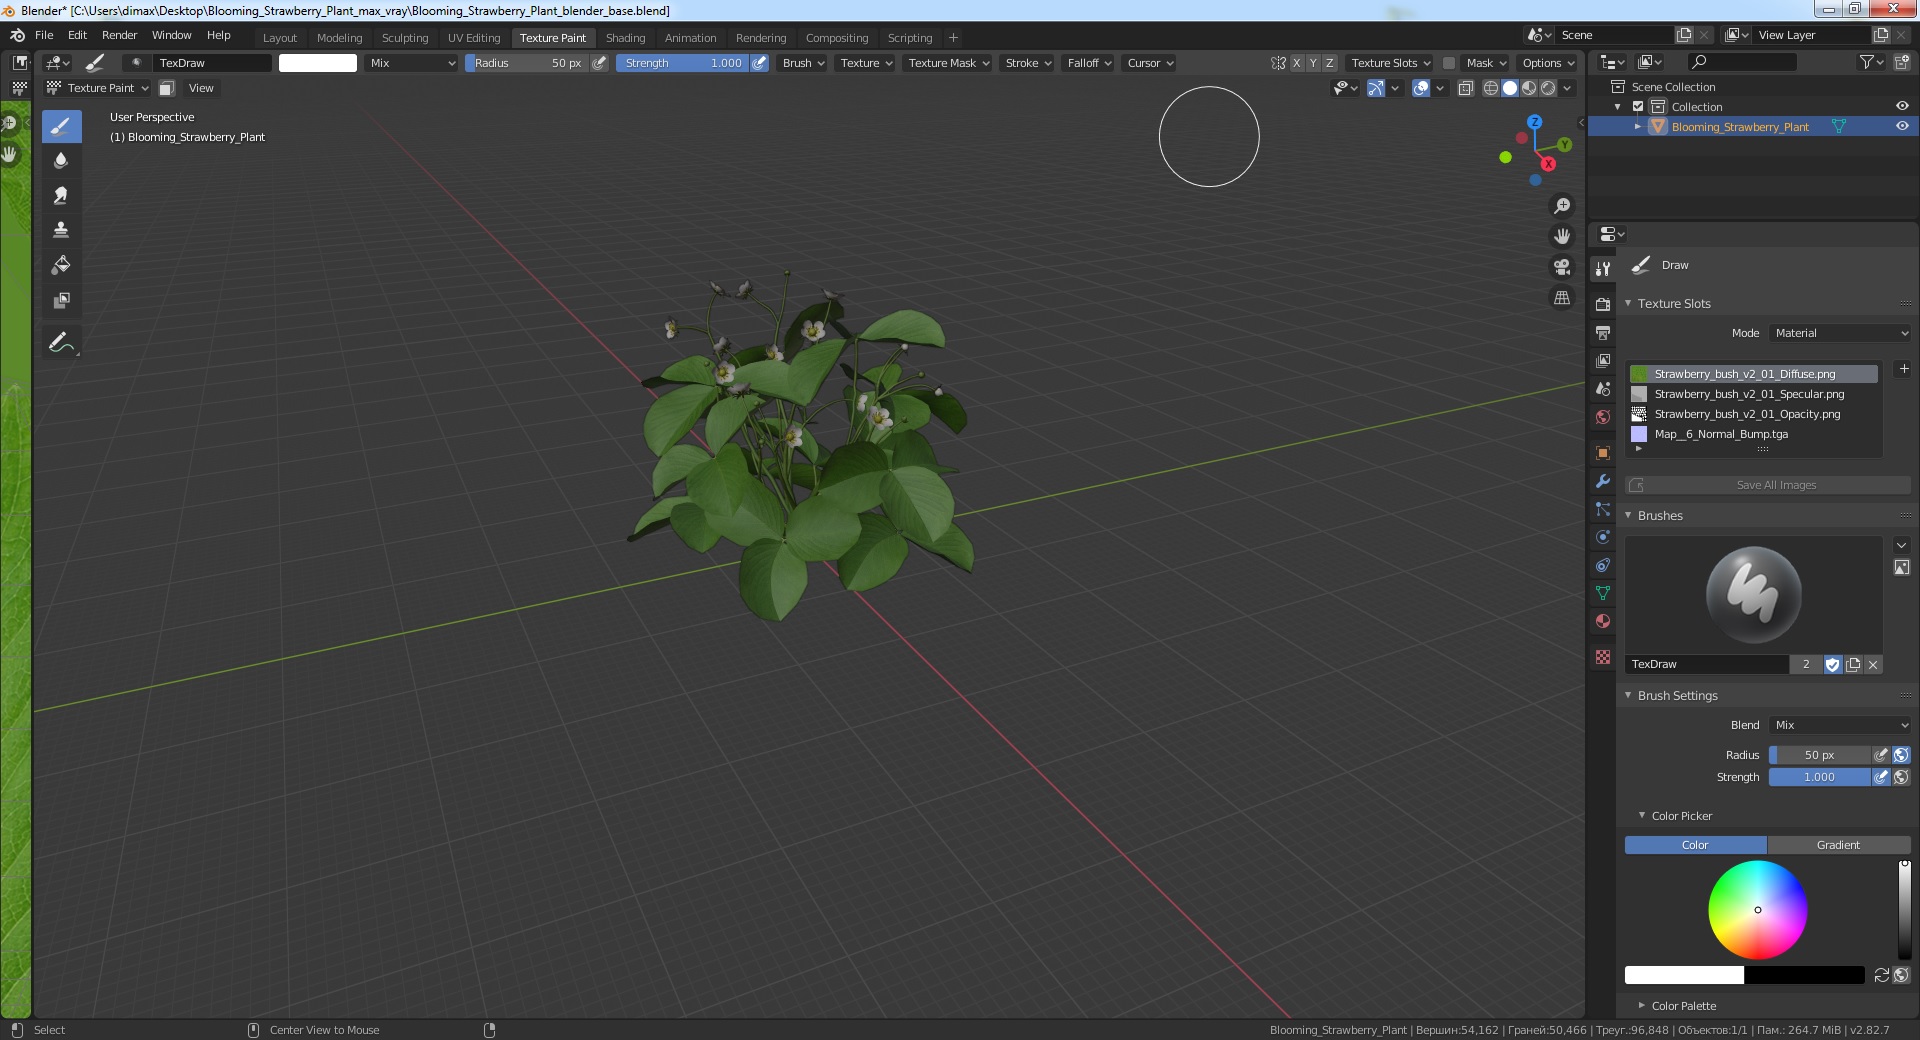
Task: Open Object Data mesh properties tab
Action: point(1603,593)
